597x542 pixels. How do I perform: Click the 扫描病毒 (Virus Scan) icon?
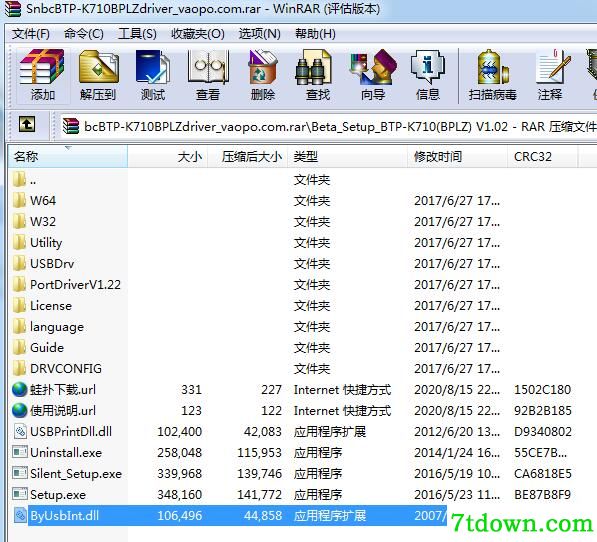click(x=493, y=67)
